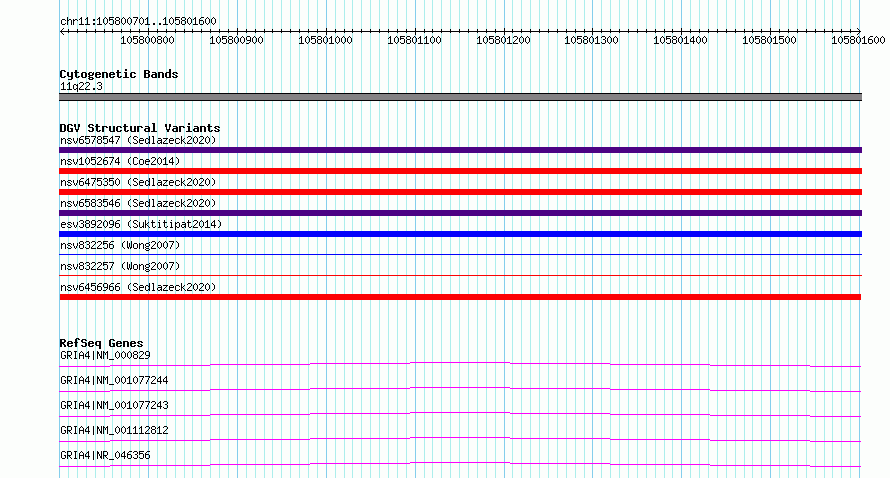The height and width of the screenshot is (478, 890).
Task: Select variant label nsv1052674 (Coe2014)
Action: [120, 161]
